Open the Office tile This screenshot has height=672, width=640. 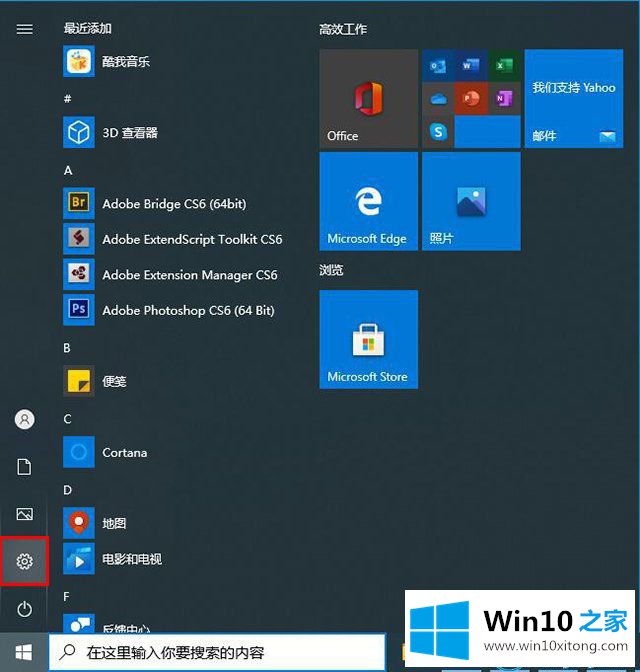(369, 99)
